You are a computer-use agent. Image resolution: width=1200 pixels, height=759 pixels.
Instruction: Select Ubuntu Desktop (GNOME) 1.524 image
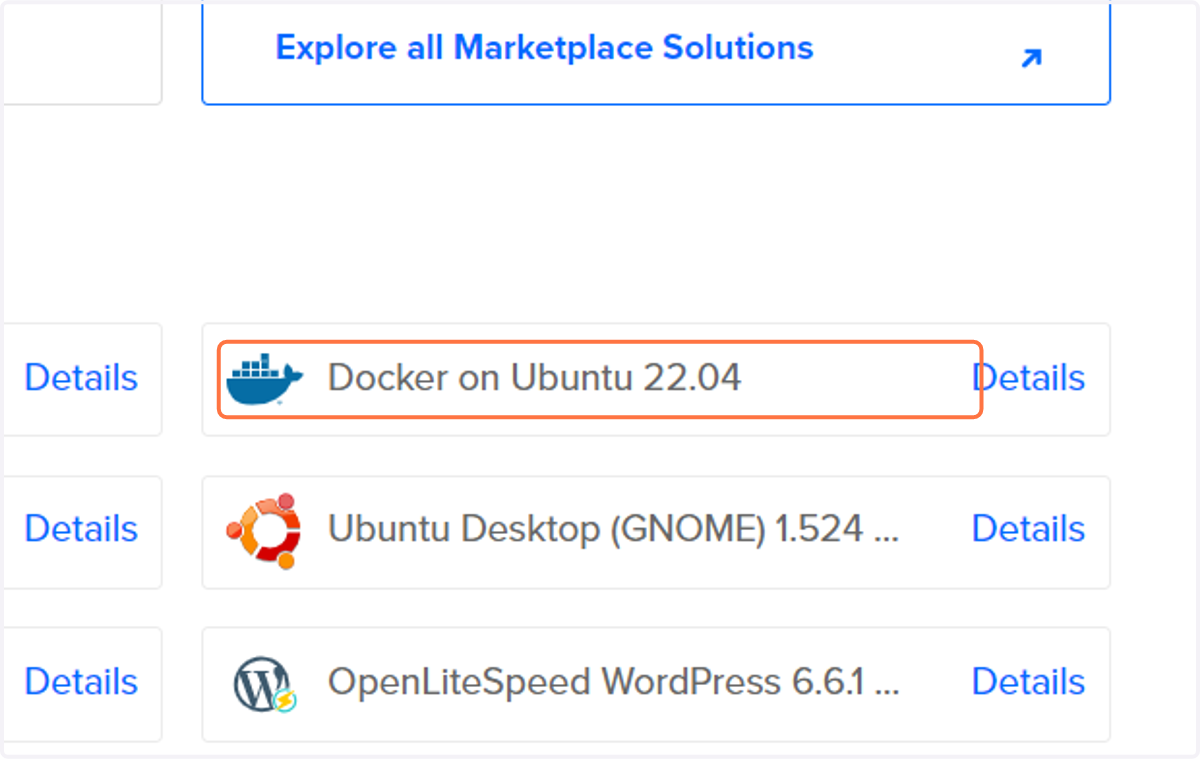coord(613,529)
